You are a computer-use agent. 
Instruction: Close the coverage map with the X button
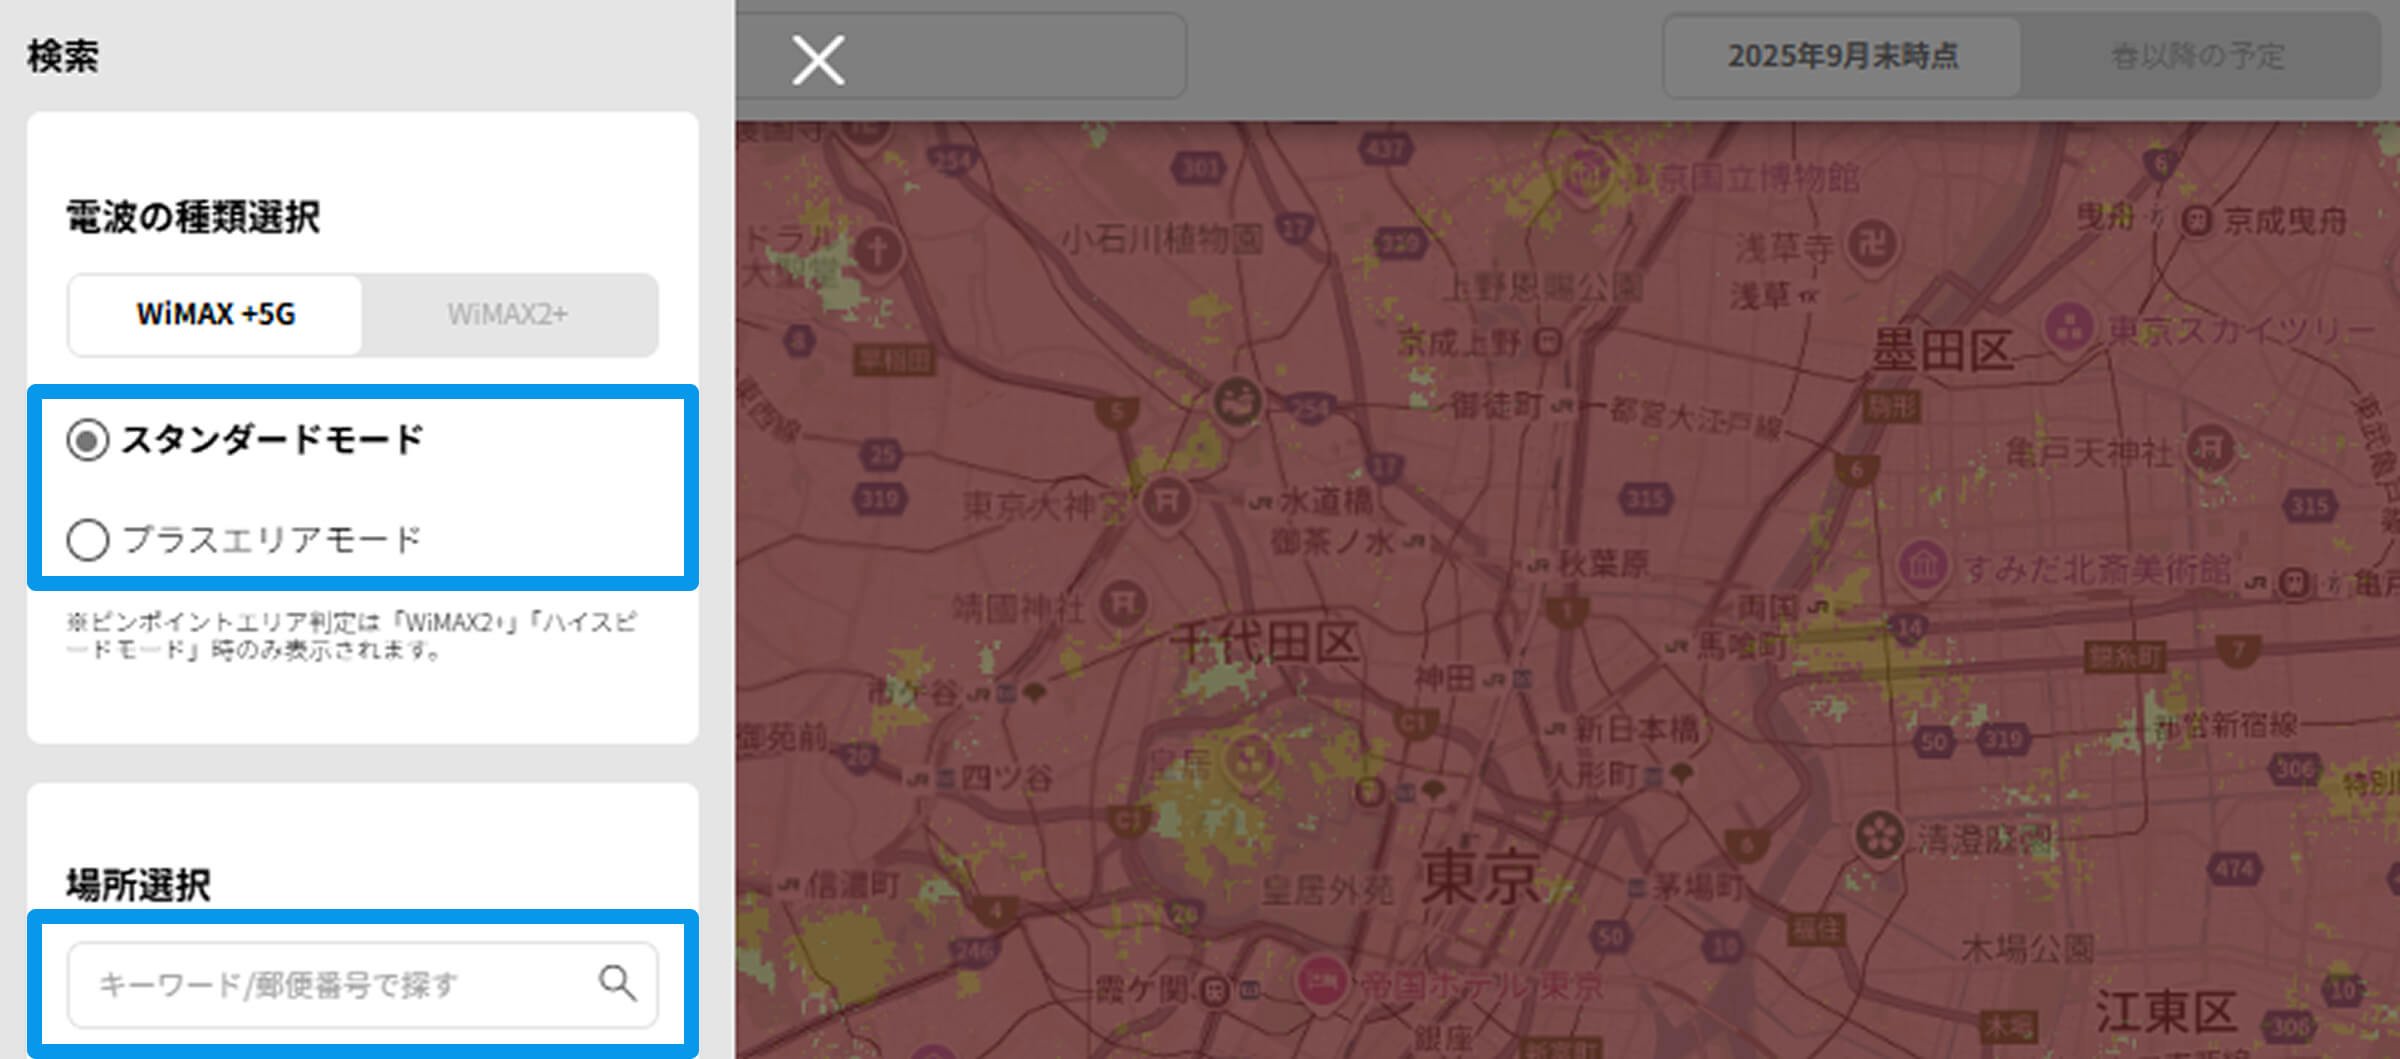[x=818, y=60]
